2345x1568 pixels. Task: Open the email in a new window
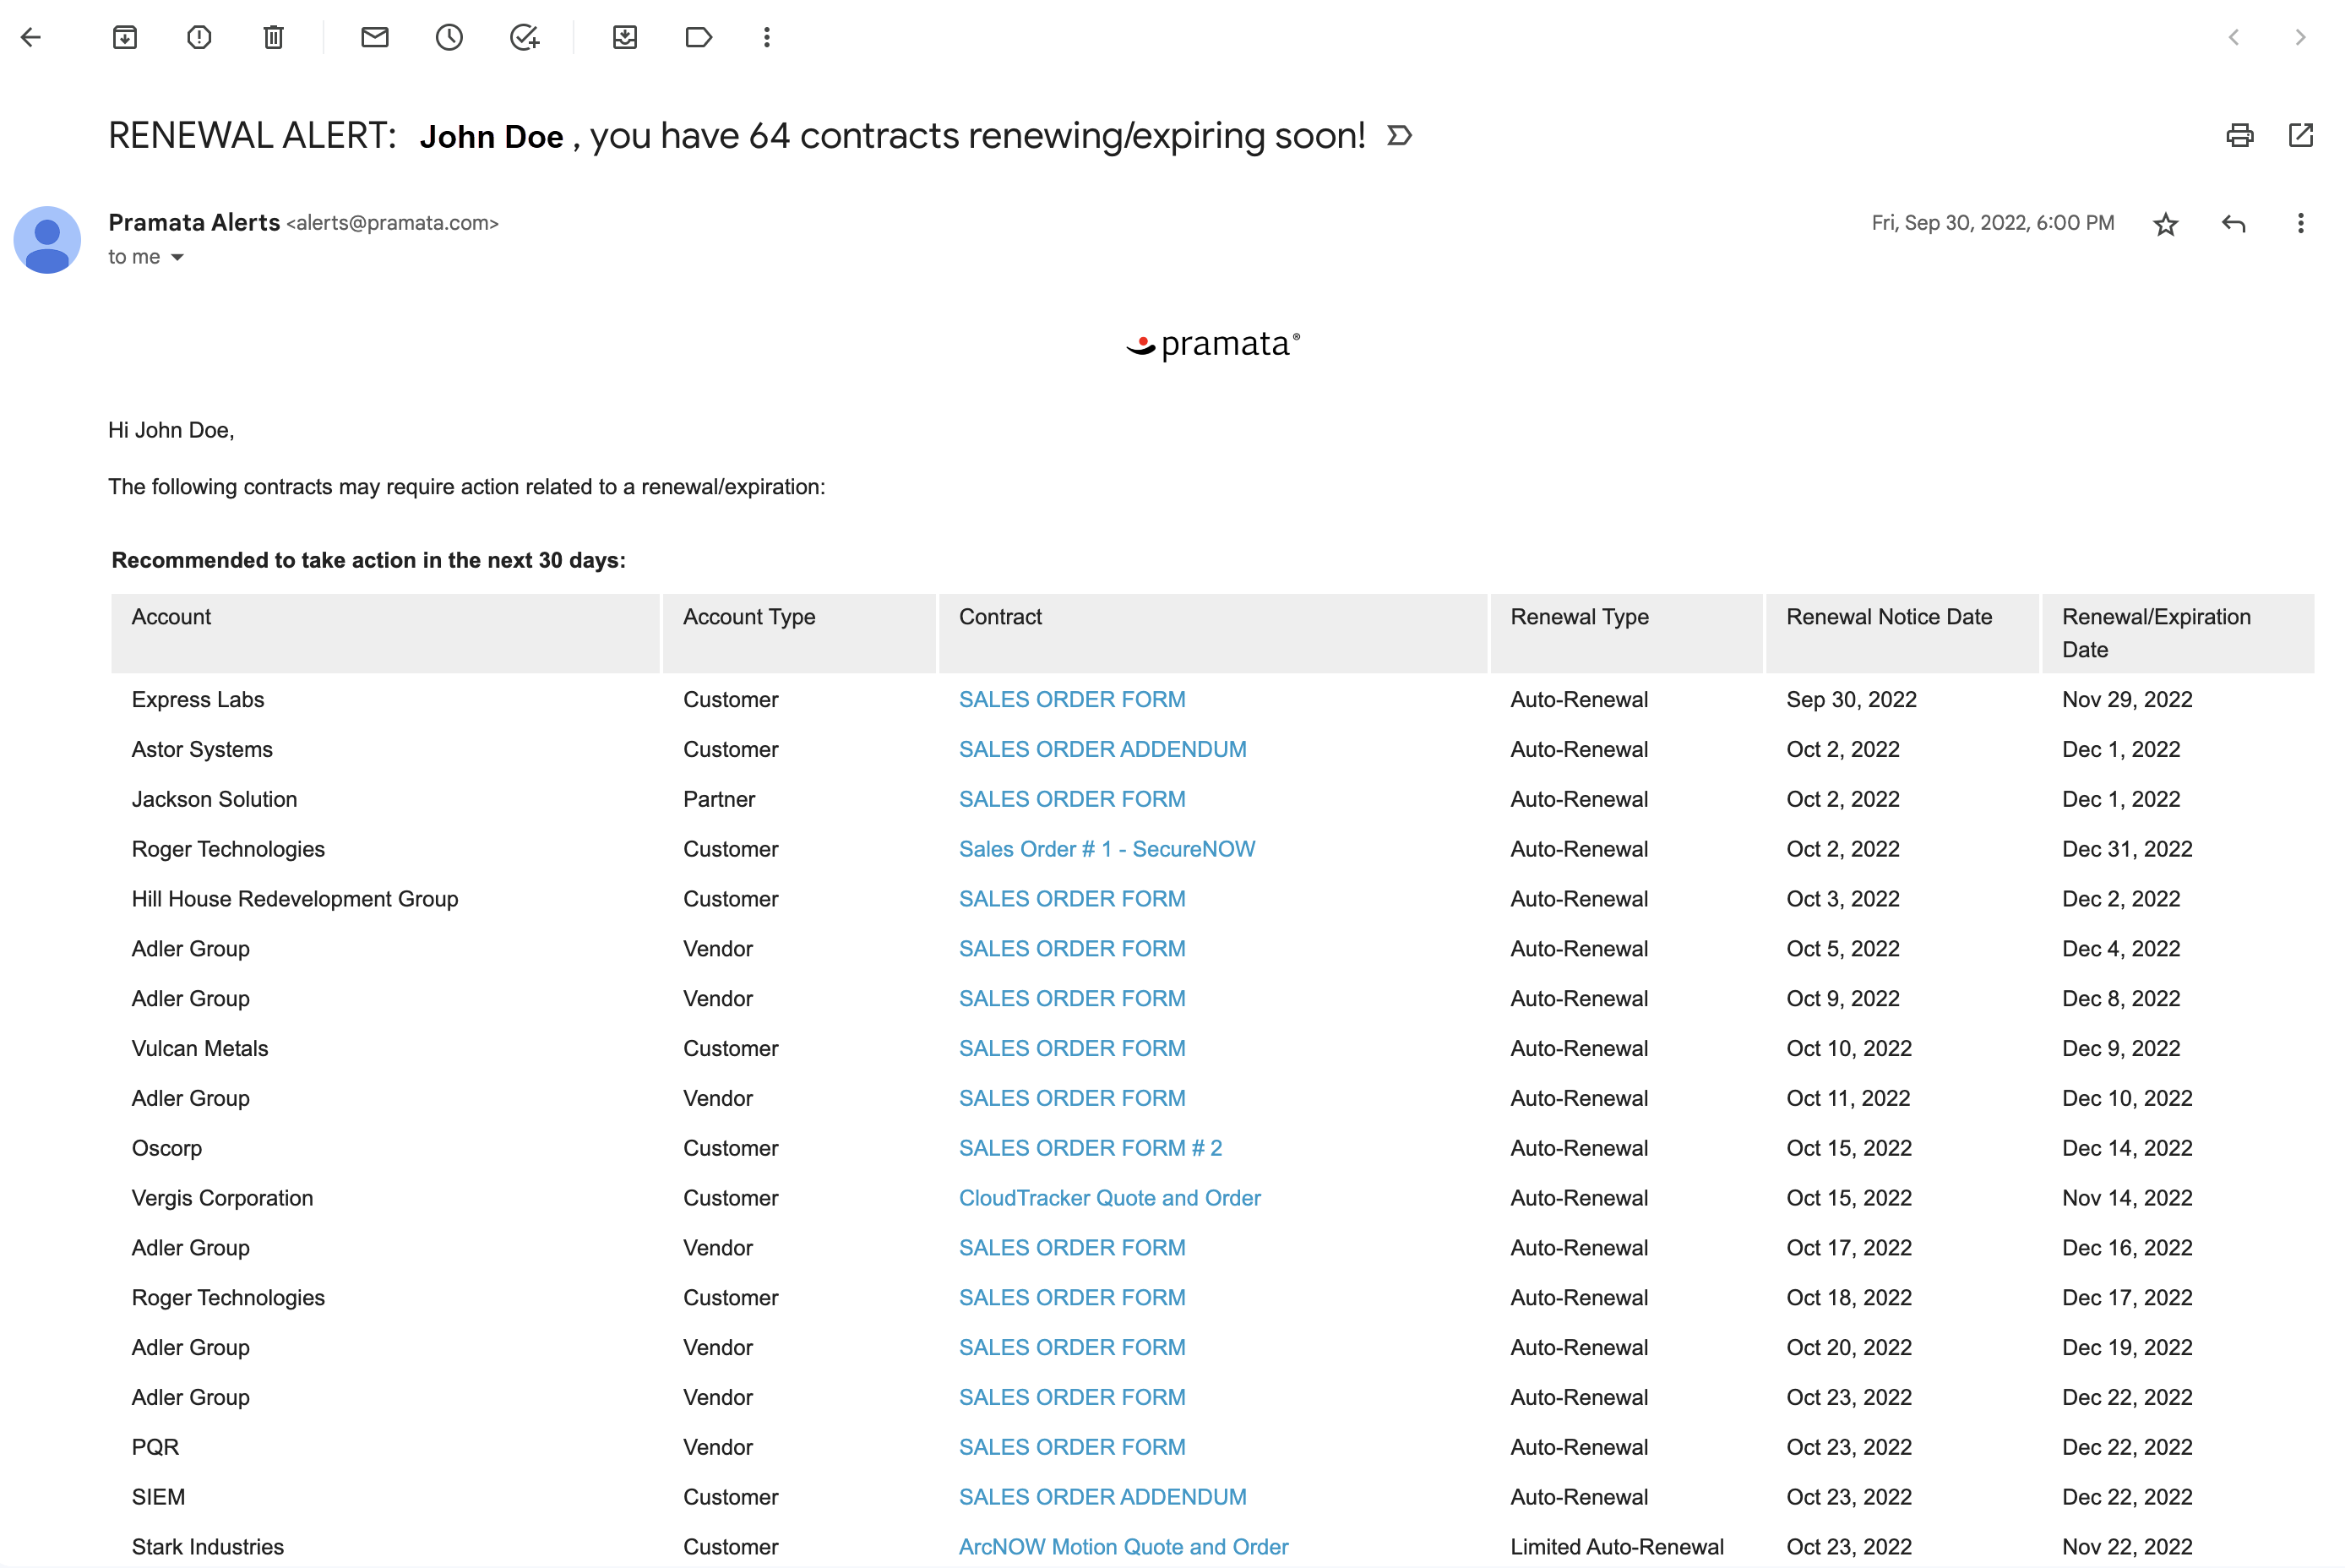2301,136
